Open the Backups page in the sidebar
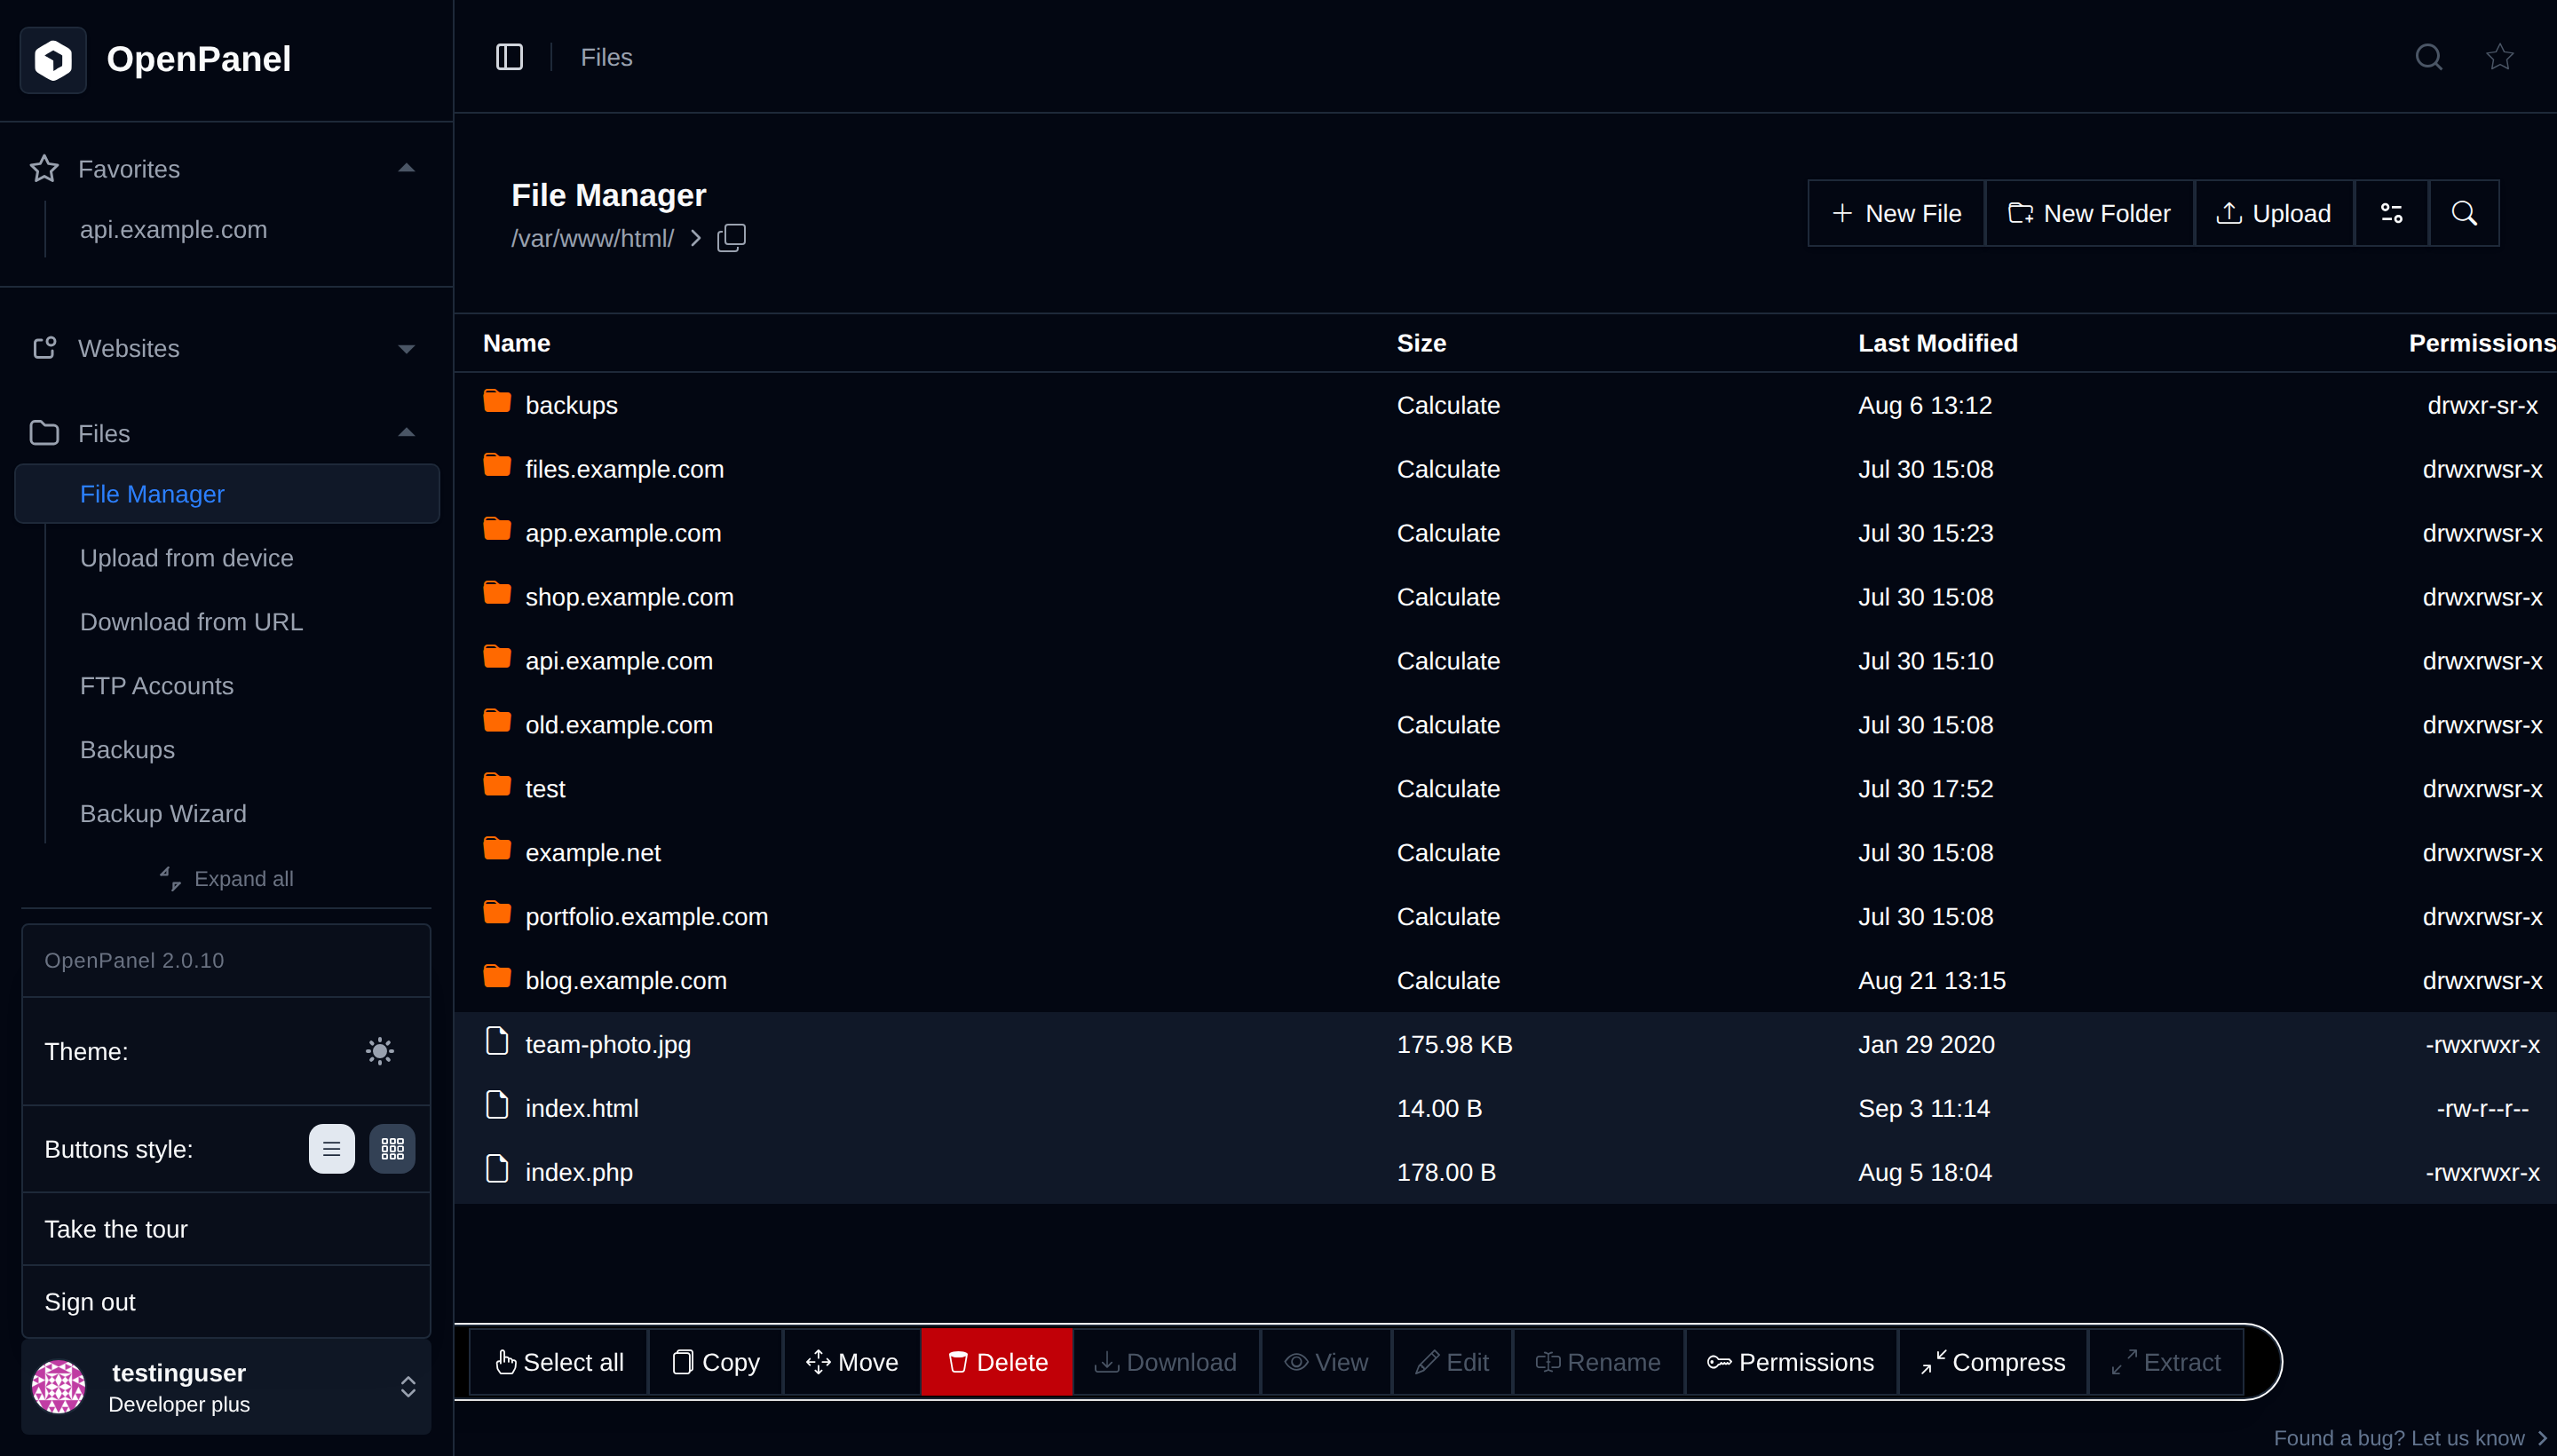The height and width of the screenshot is (1456, 2557). tap(127, 750)
